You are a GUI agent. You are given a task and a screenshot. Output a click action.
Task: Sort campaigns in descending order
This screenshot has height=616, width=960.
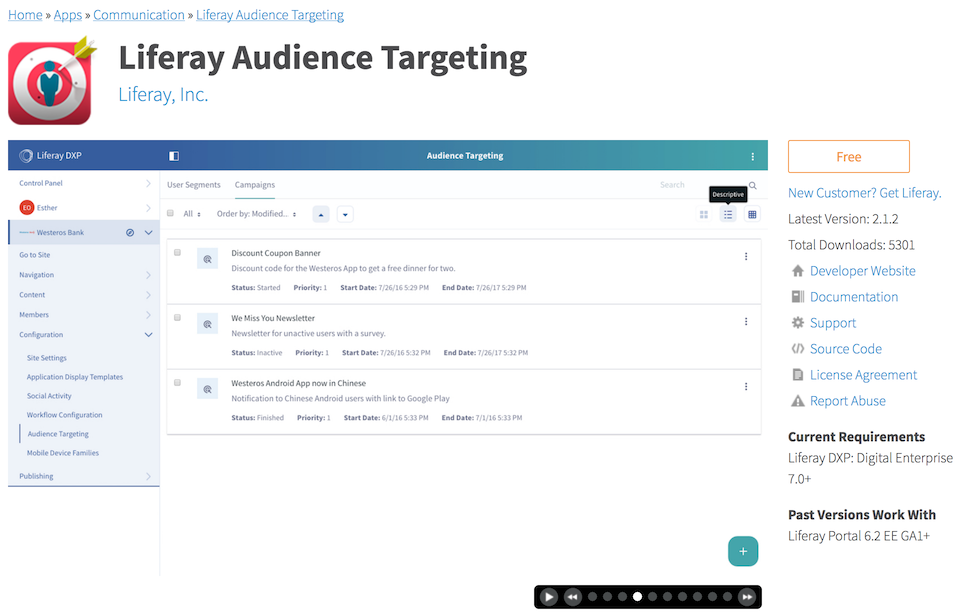tap(345, 214)
